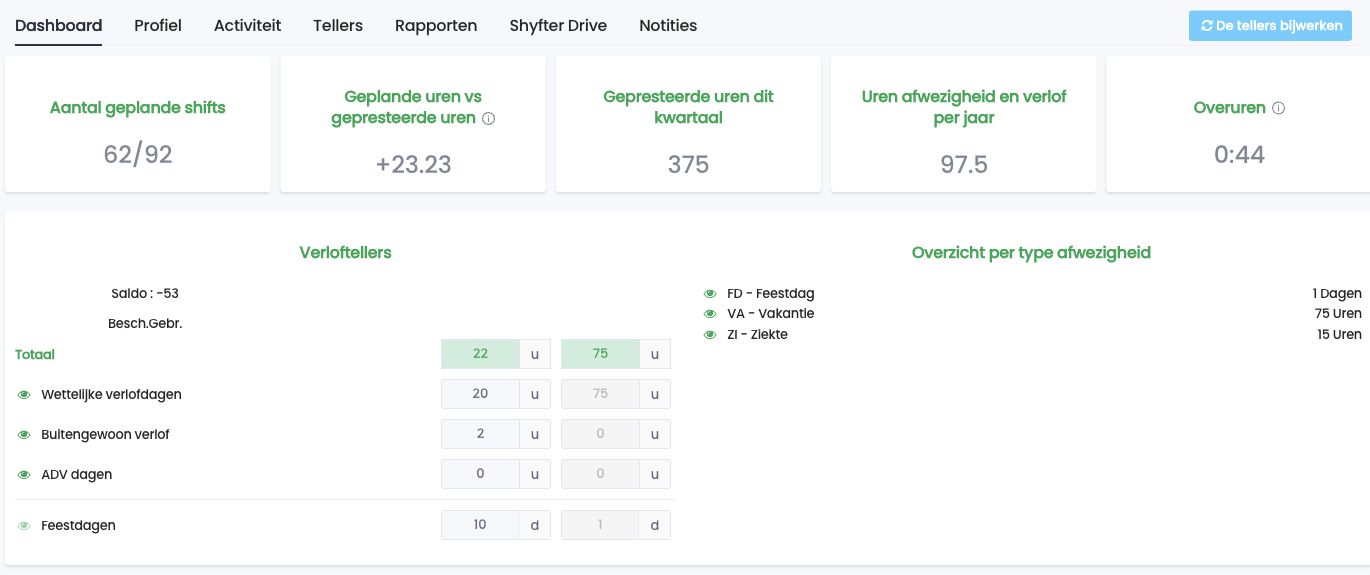Click Aantal geplande shifts card heading
The width and height of the screenshot is (1370, 575).
click(138, 108)
